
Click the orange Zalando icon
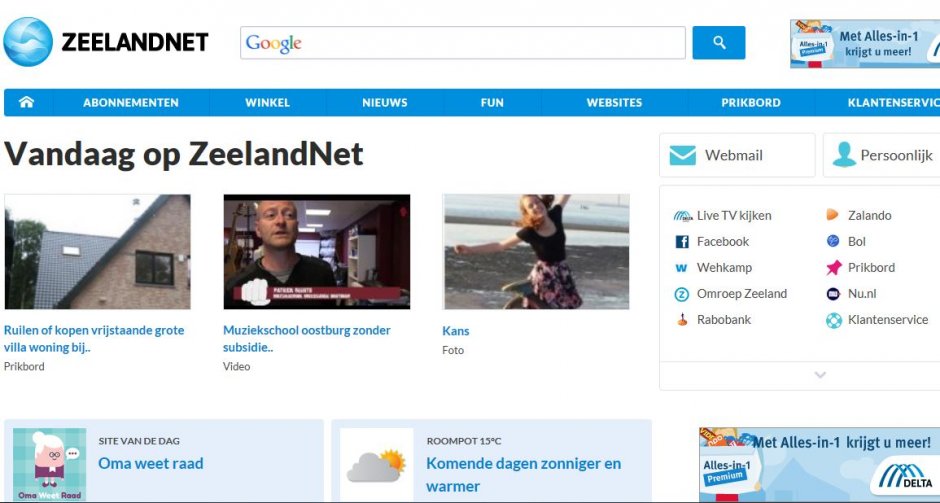833,215
